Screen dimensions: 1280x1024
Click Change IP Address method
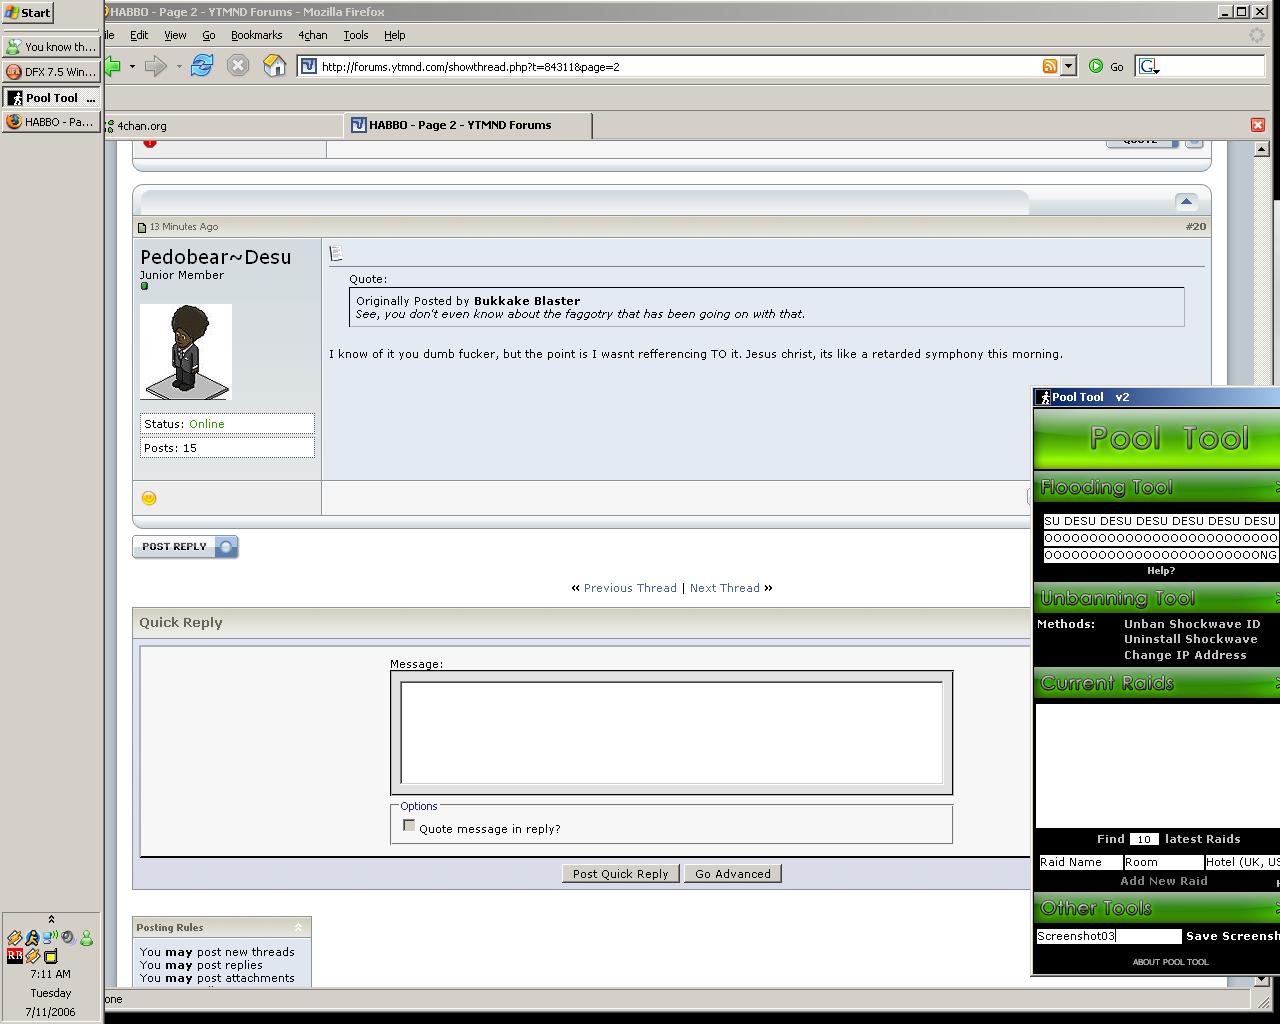click(x=1185, y=655)
